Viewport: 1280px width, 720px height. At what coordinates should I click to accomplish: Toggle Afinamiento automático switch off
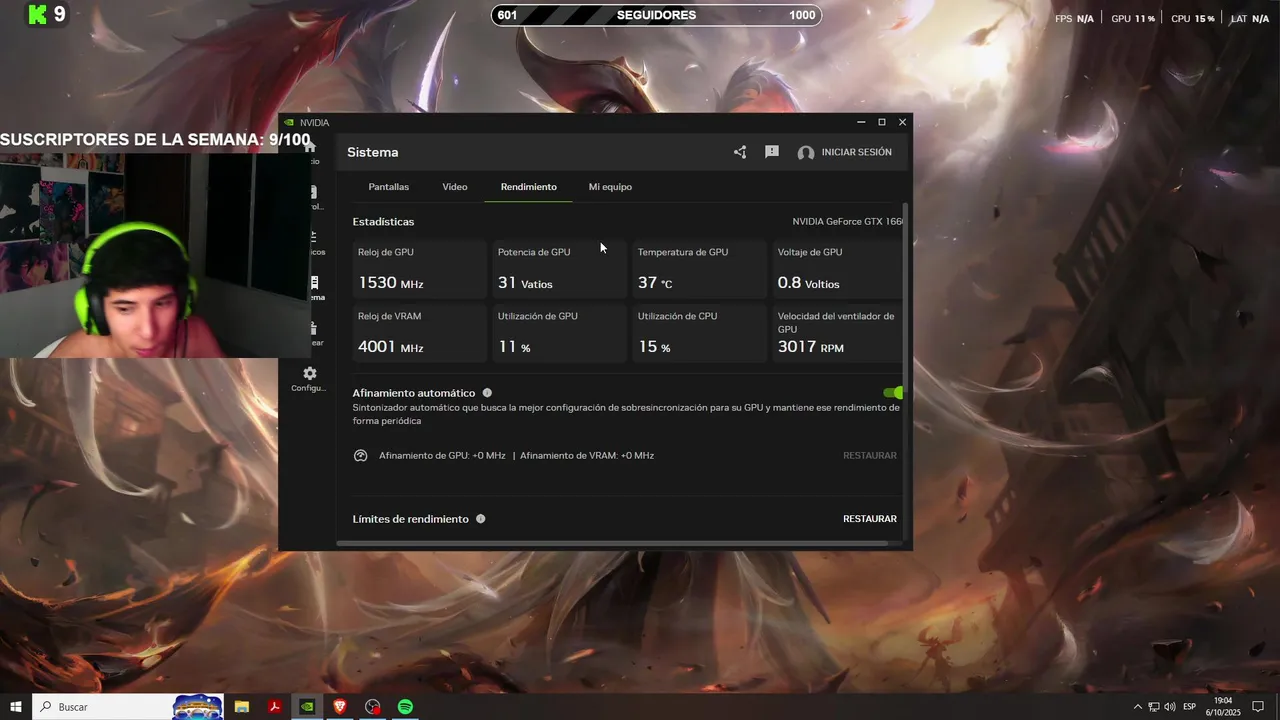(893, 393)
